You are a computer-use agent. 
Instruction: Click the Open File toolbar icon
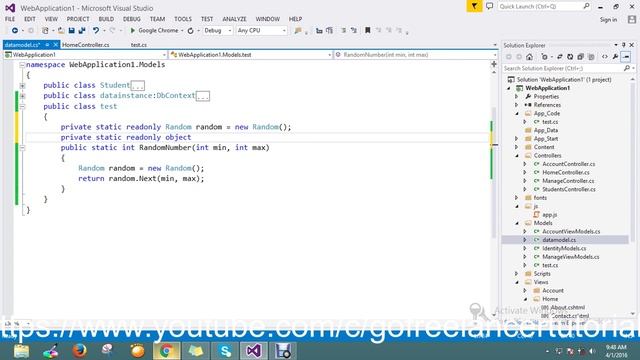click(x=61, y=31)
